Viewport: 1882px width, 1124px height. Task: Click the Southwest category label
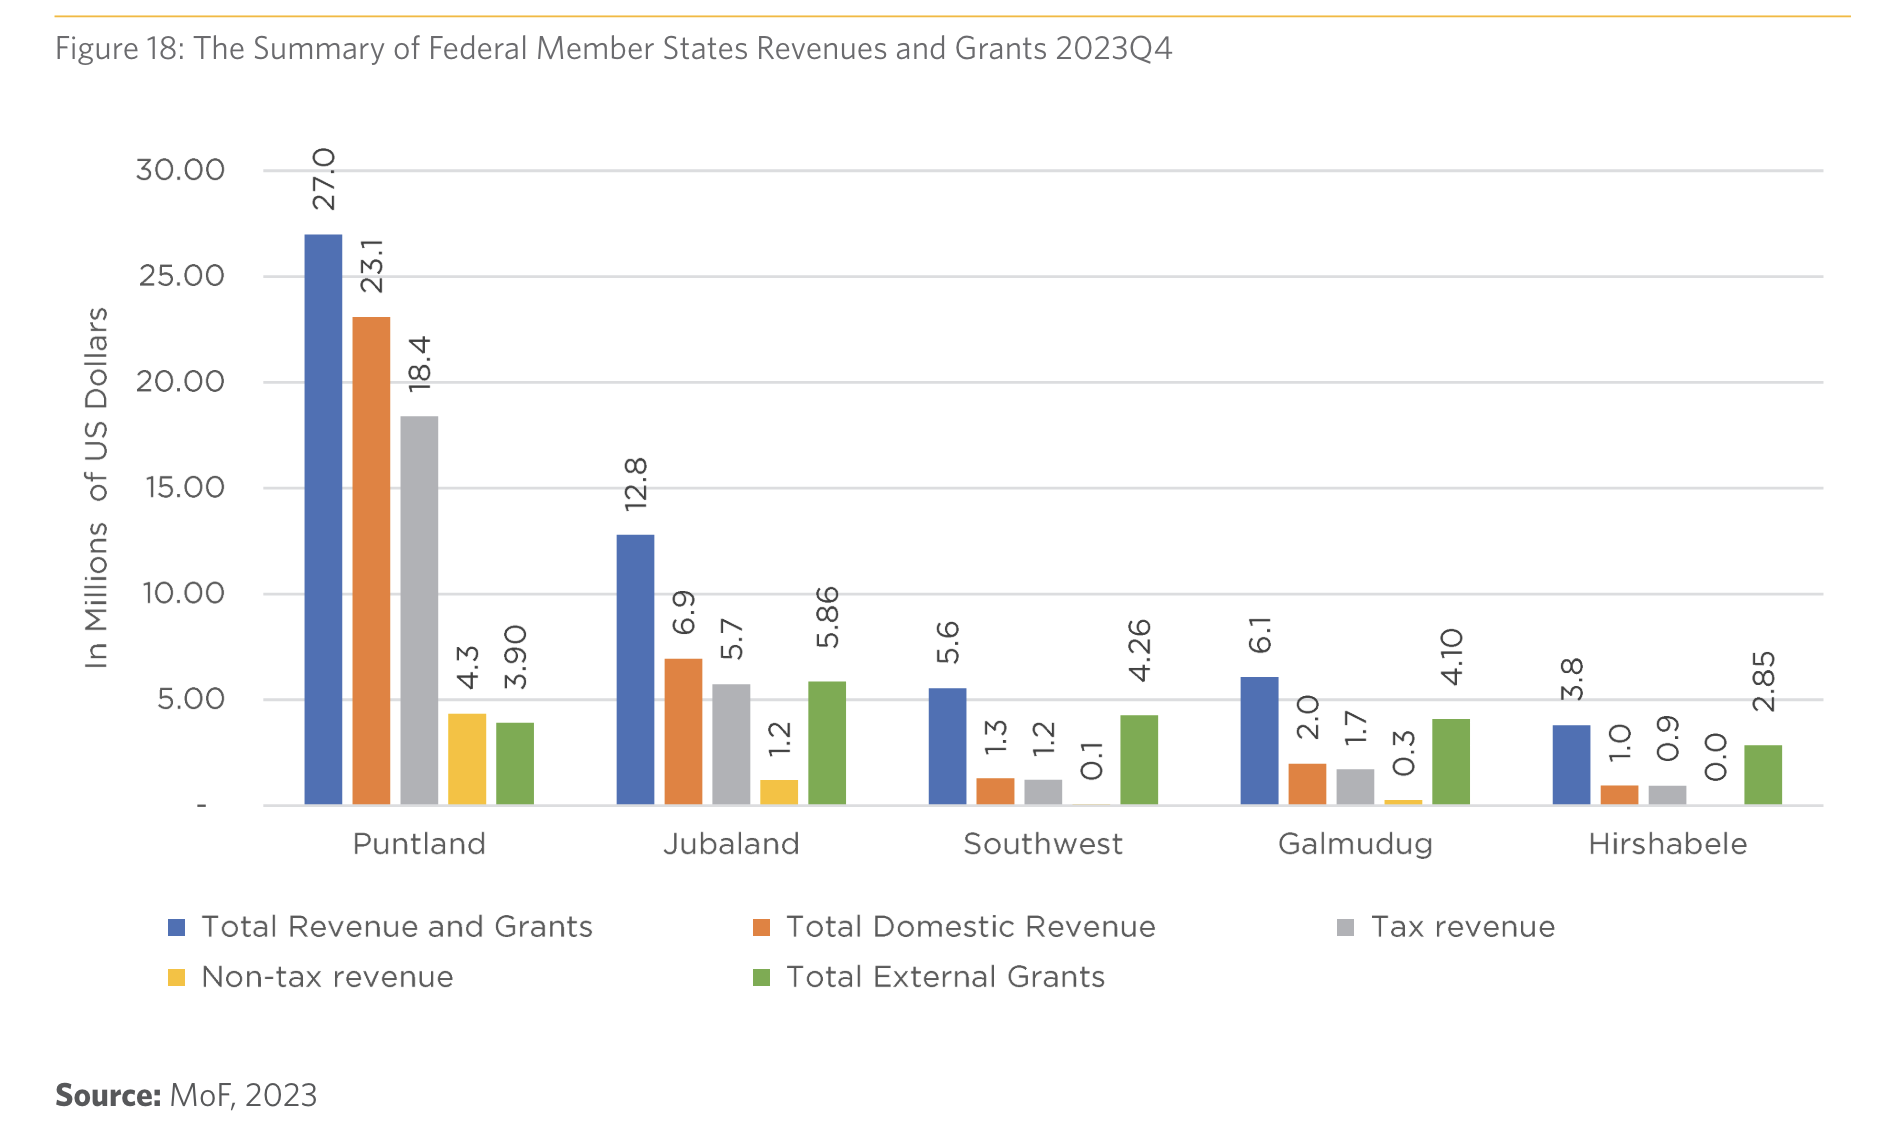pyautogui.click(x=1043, y=844)
